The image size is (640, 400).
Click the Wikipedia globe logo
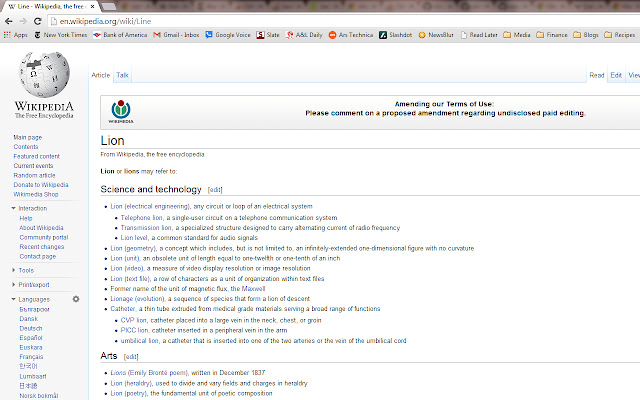44,74
